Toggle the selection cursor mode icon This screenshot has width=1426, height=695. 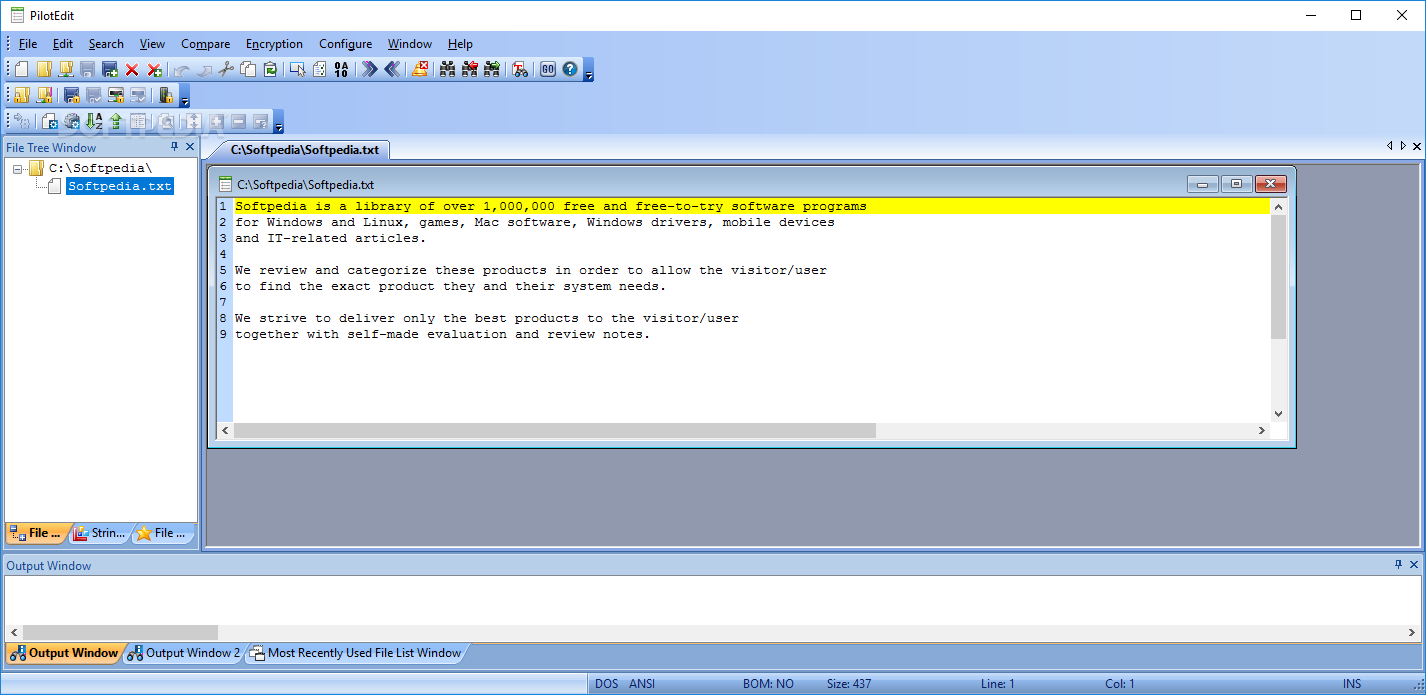(x=297, y=69)
